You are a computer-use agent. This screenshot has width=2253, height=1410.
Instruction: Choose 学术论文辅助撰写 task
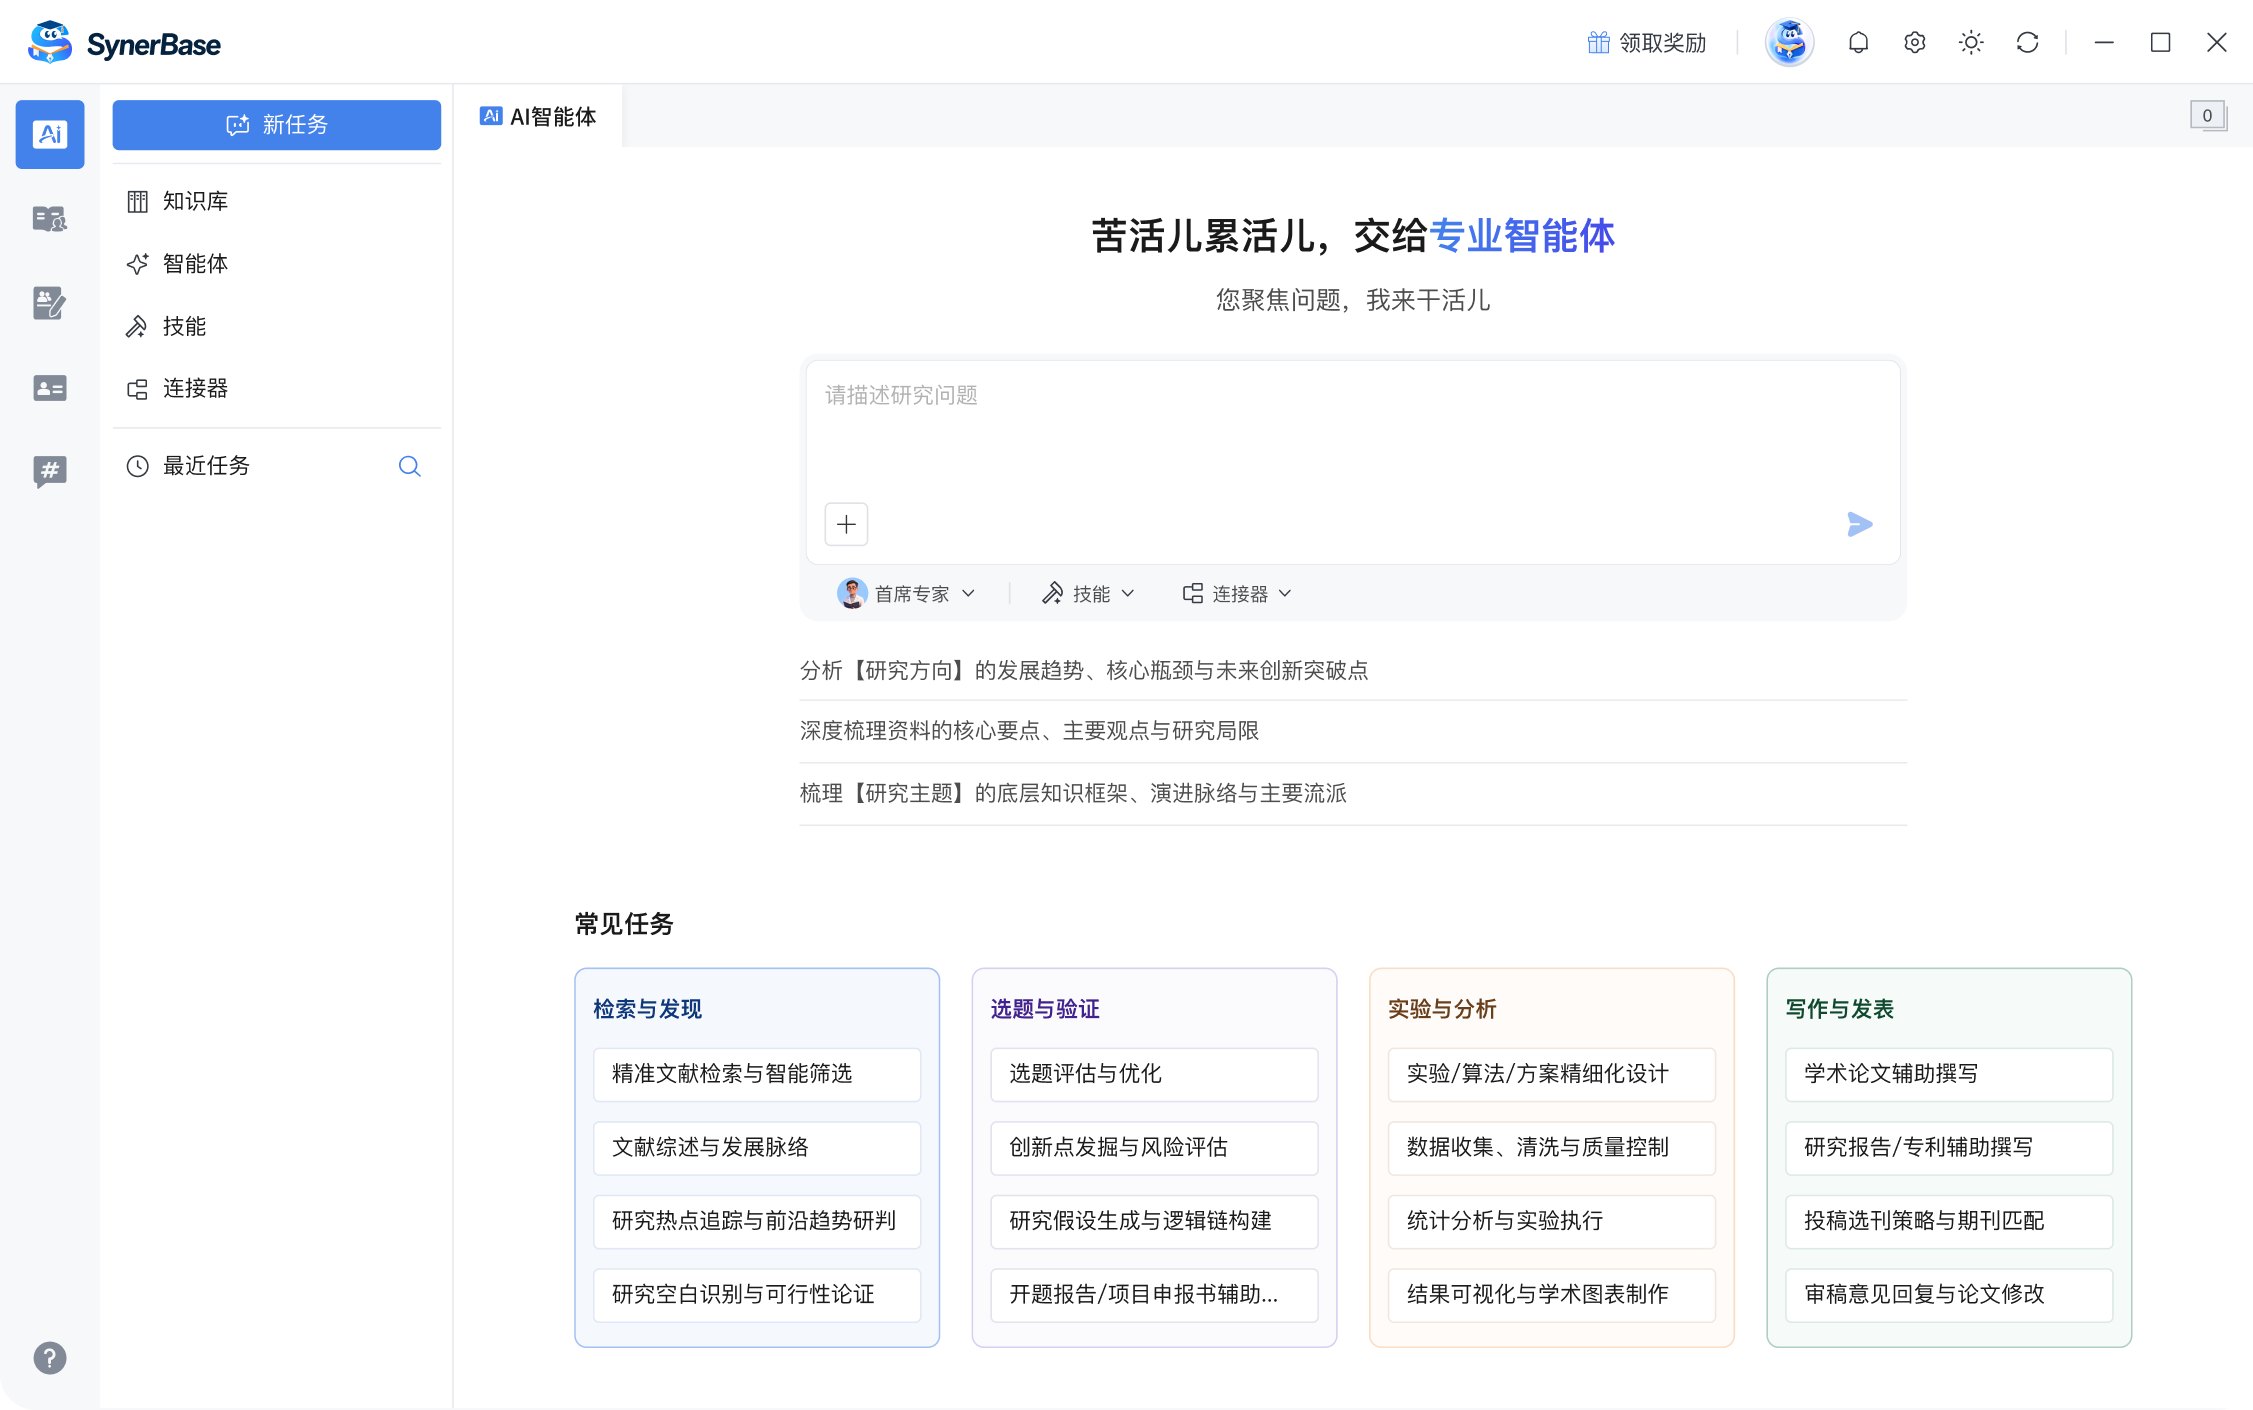tap(1949, 1074)
